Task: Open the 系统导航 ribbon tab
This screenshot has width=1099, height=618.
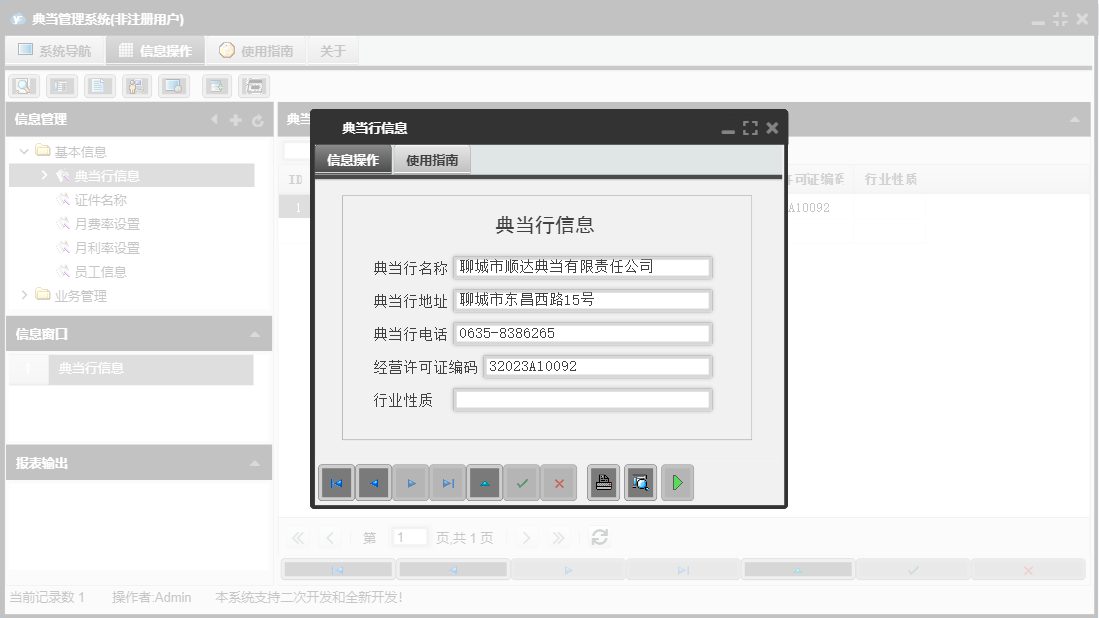Action: pos(55,48)
